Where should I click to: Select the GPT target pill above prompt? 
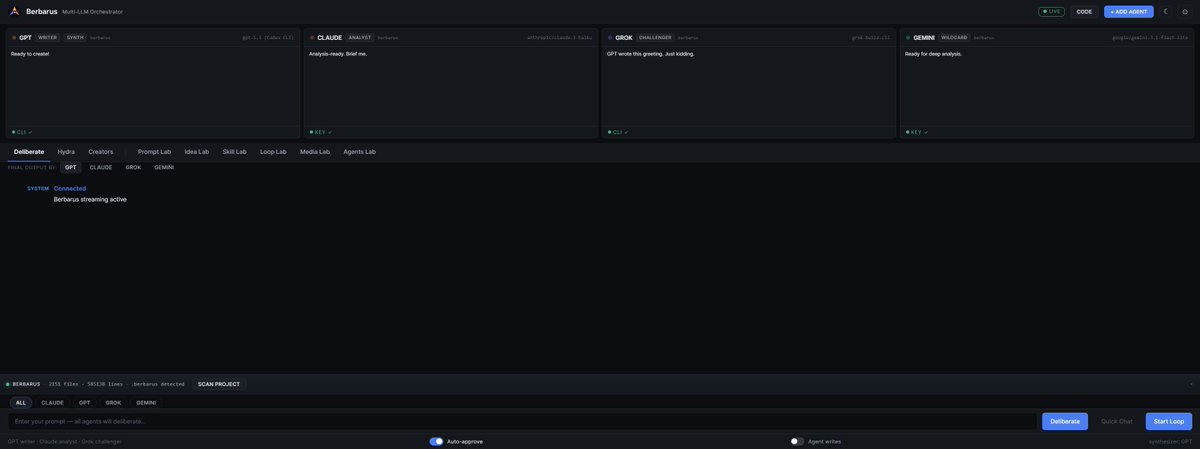tap(84, 402)
